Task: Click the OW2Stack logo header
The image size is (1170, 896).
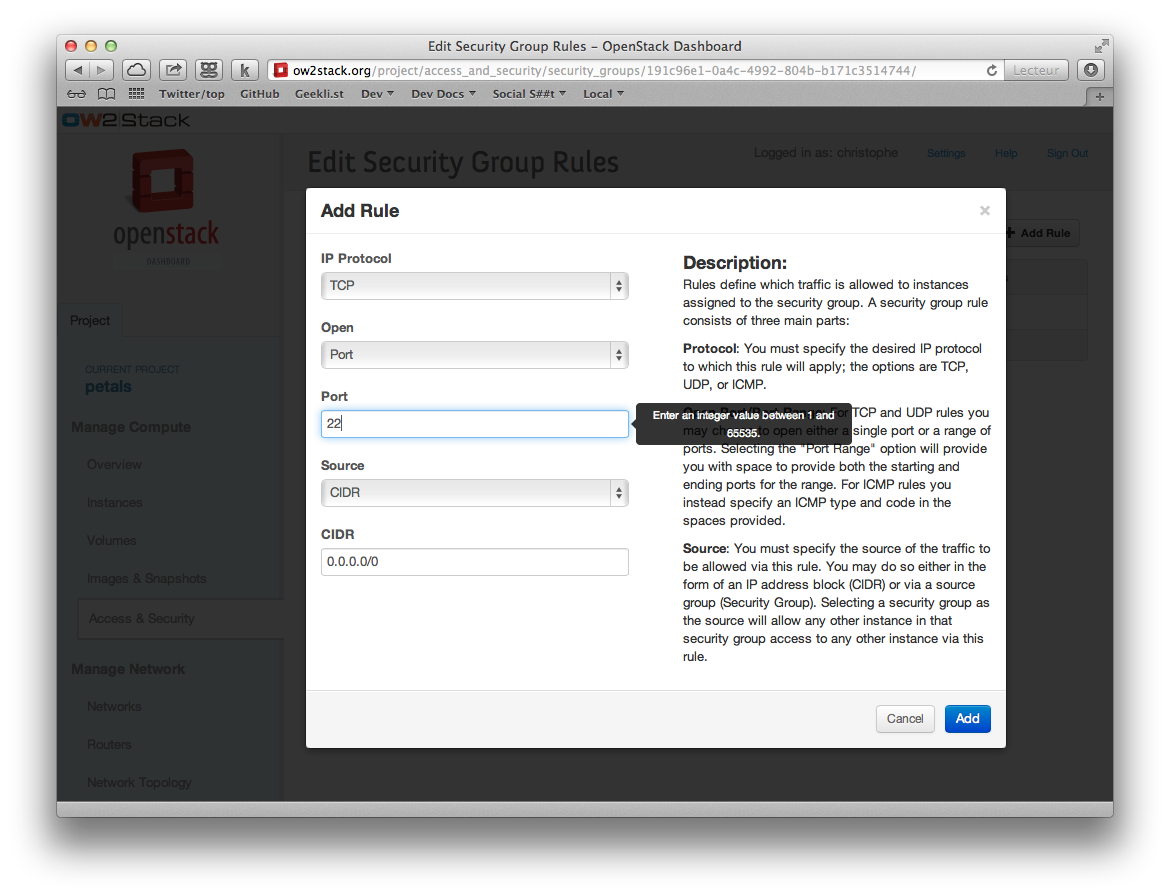Action: point(126,120)
